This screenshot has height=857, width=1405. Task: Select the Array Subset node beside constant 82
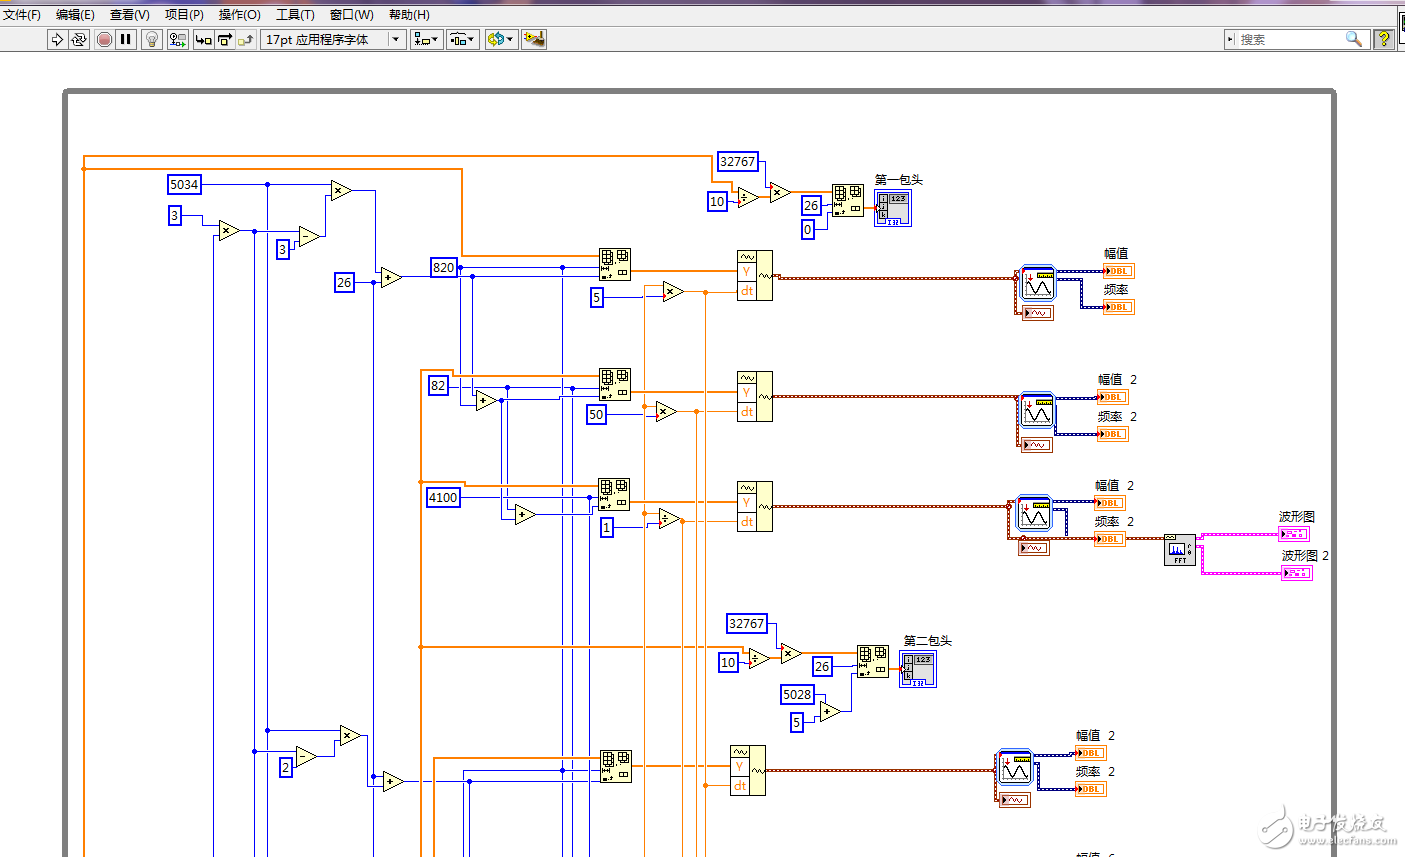pyautogui.click(x=615, y=384)
